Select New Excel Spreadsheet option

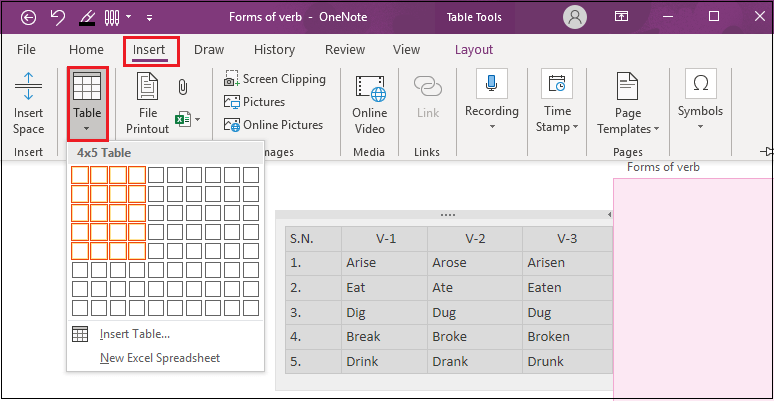(x=159, y=358)
